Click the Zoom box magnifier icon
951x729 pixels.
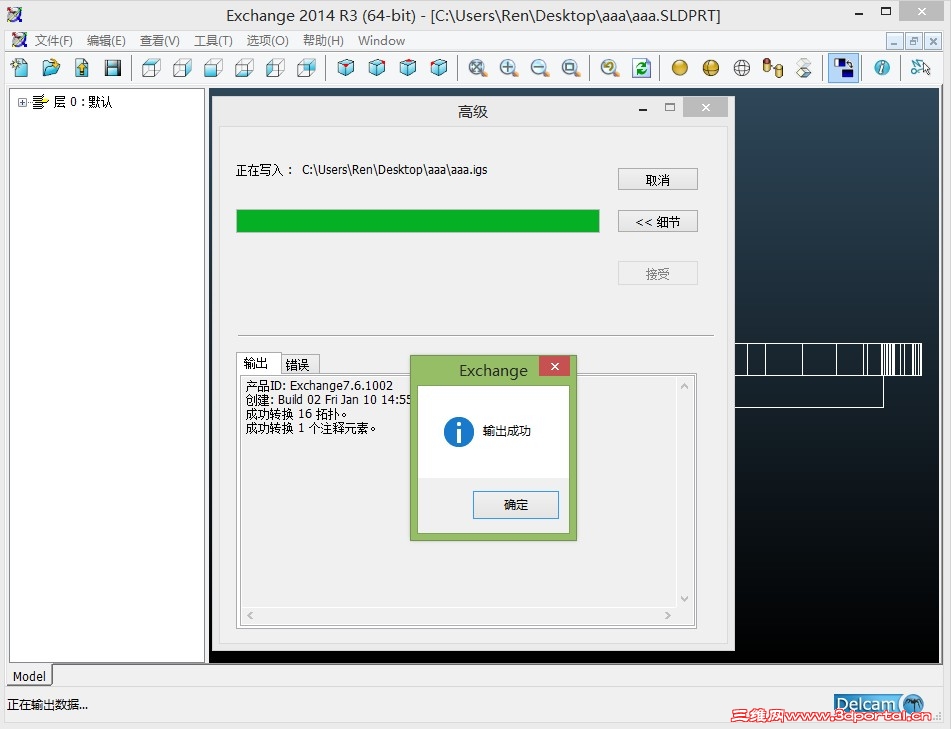pyautogui.click(x=570, y=67)
